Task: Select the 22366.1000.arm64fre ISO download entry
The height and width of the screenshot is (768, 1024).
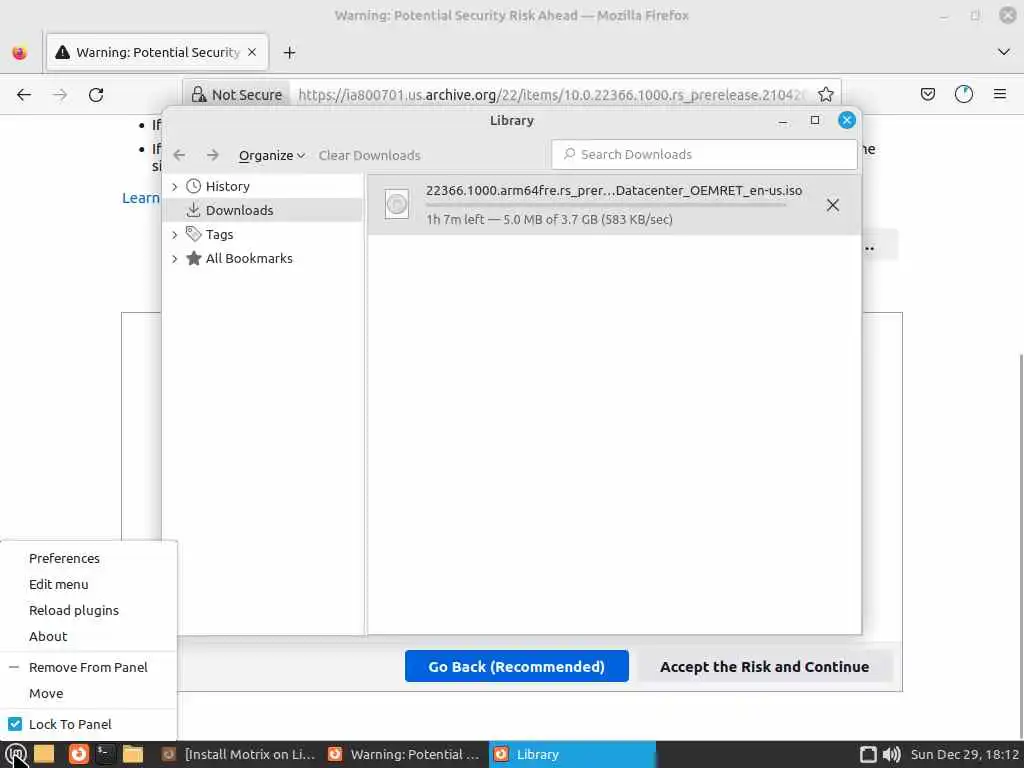Action: [614, 204]
